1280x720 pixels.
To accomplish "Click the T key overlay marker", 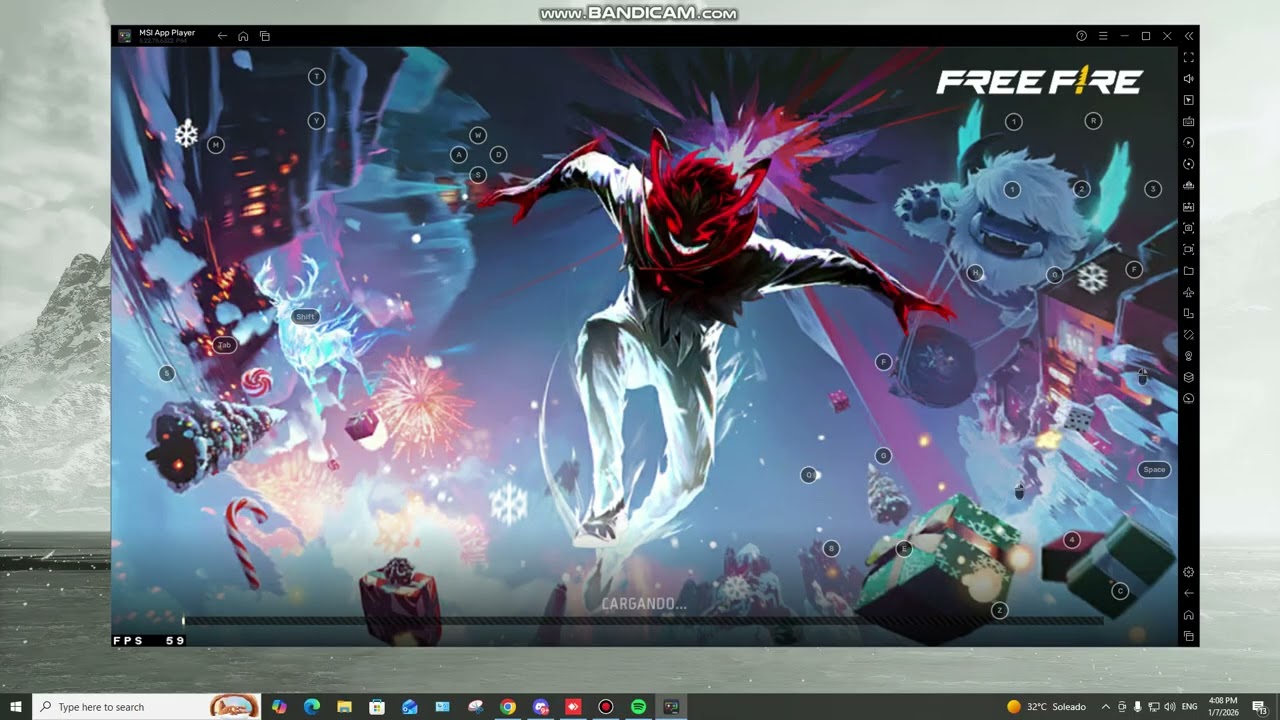I will coord(316,77).
